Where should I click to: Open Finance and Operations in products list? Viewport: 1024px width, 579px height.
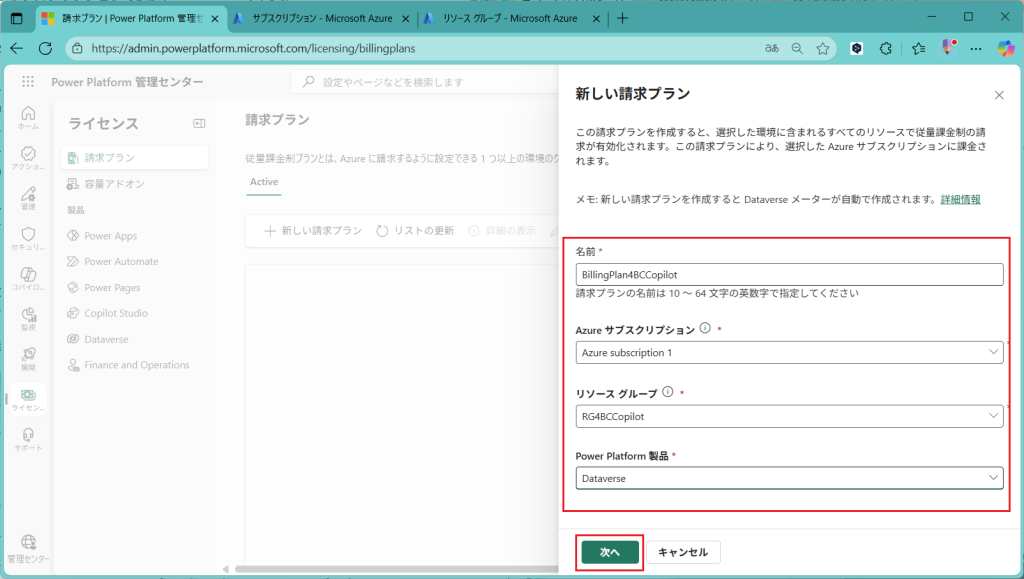pos(135,365)
